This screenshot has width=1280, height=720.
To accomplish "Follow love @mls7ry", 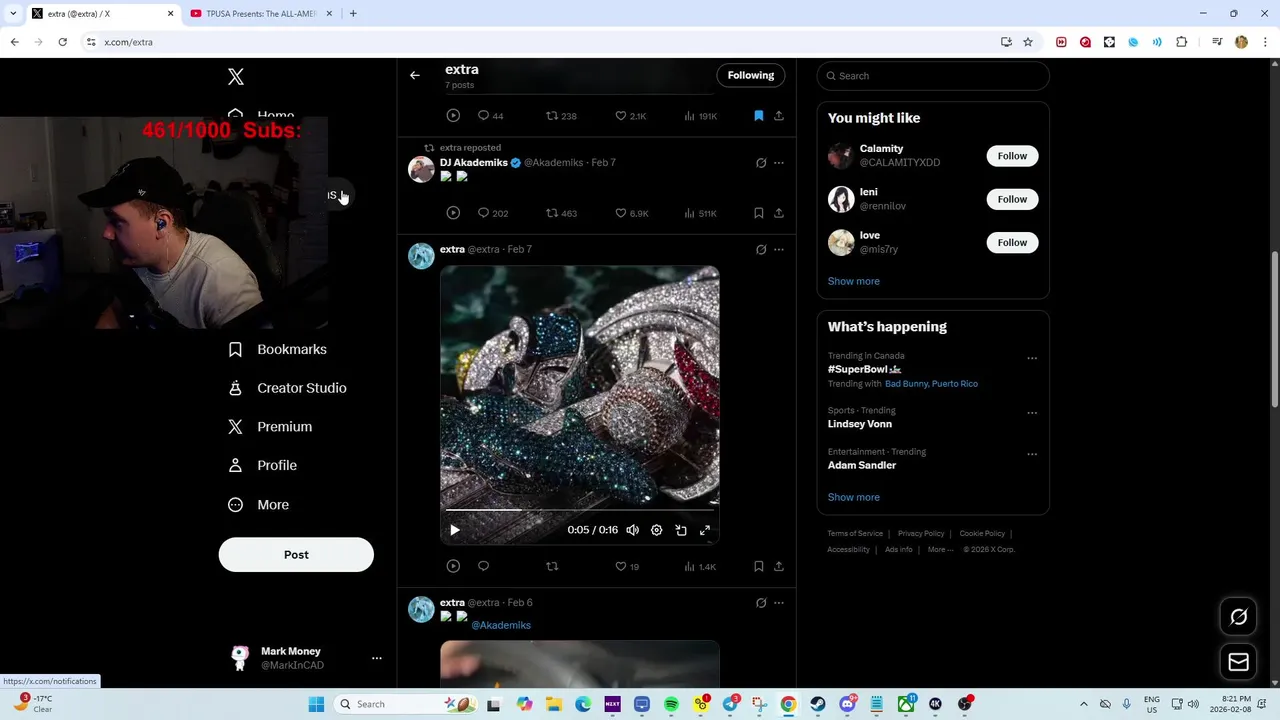I will coord(1012,242).
